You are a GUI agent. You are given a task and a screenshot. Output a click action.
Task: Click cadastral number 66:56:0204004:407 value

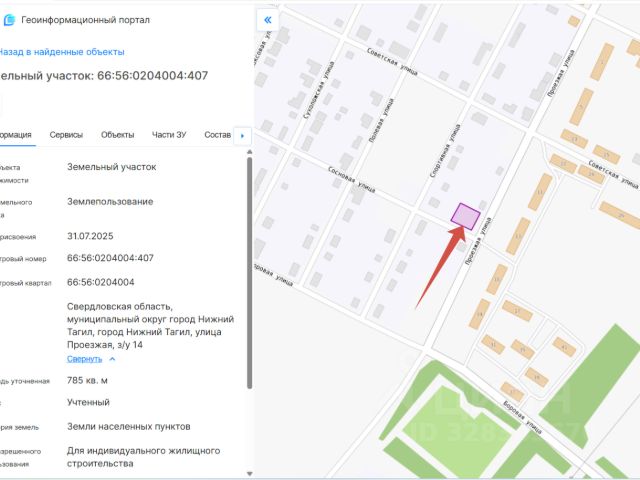[110, 258]
